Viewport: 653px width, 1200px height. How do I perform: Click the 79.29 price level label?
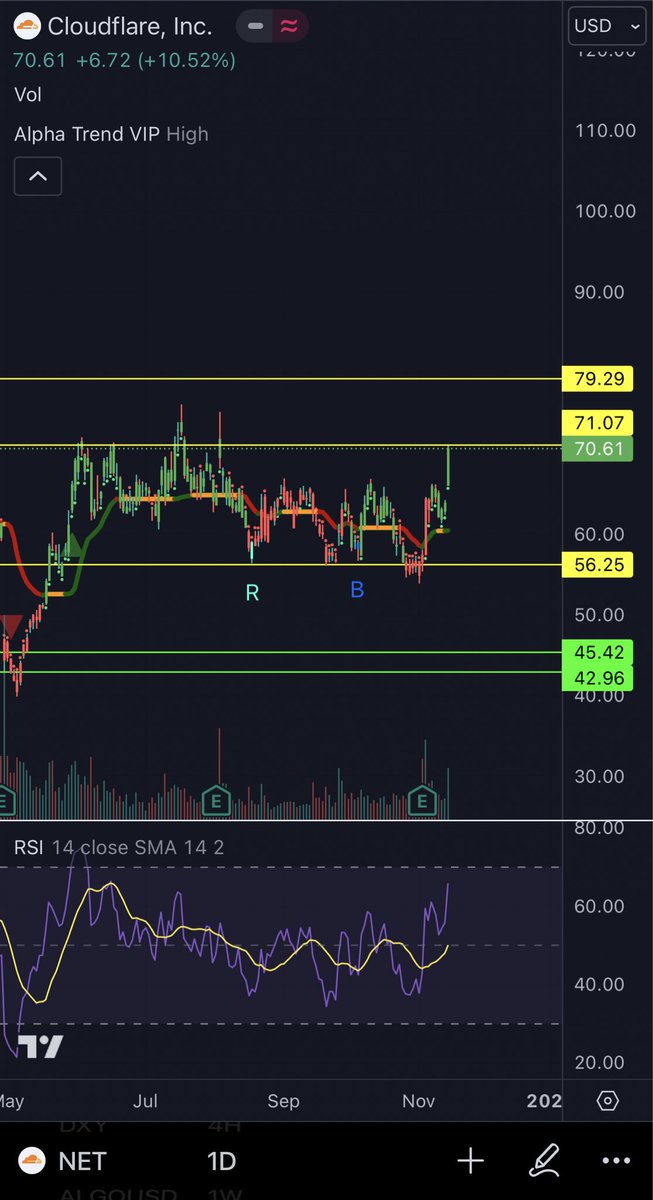click(598, 379)
